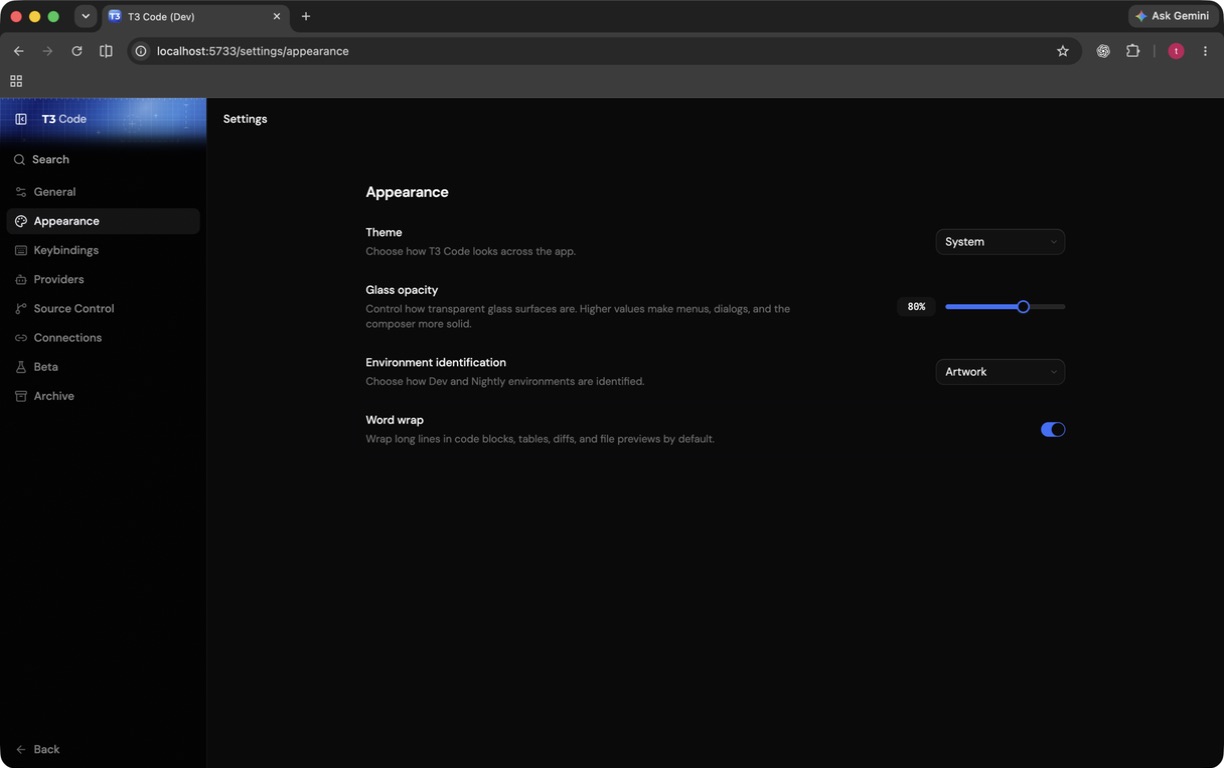
Task: Click the Appearance heading
Action: 407,192
